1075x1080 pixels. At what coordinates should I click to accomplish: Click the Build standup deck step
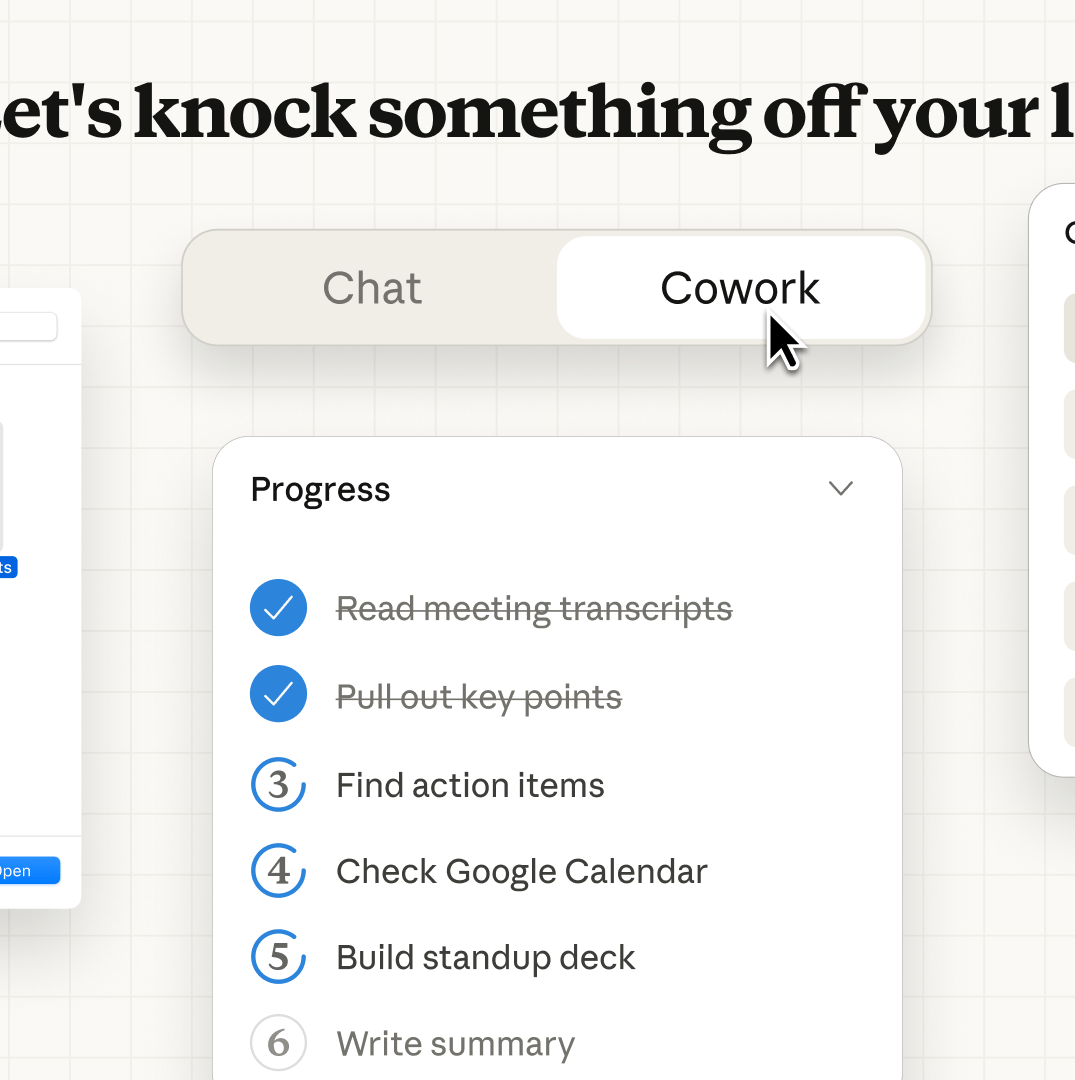click(485, 957)
